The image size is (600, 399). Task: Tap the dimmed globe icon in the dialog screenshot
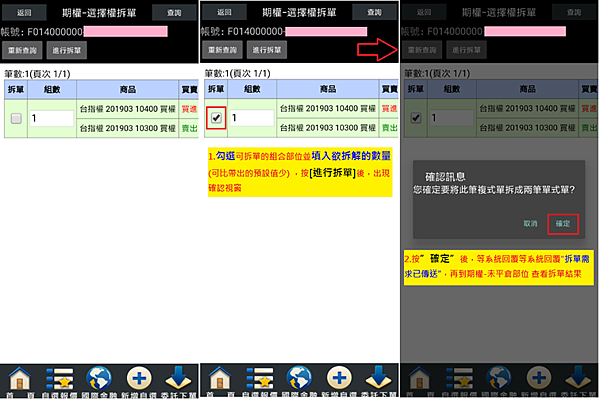coord(499,379)
